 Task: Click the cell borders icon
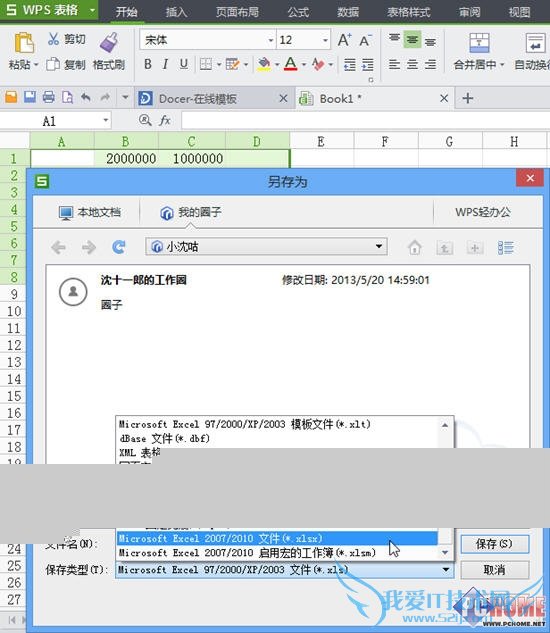point(206,64)
